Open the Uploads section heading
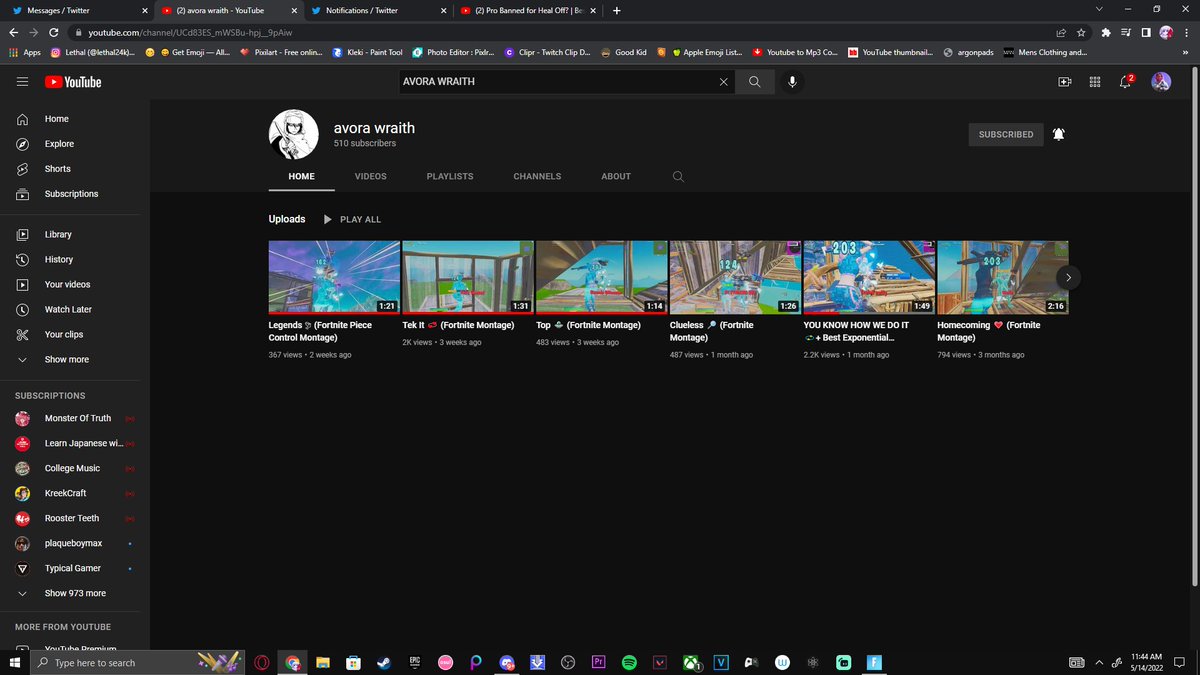The height and width of the screenshot is (675, 1200). (287, 219)
